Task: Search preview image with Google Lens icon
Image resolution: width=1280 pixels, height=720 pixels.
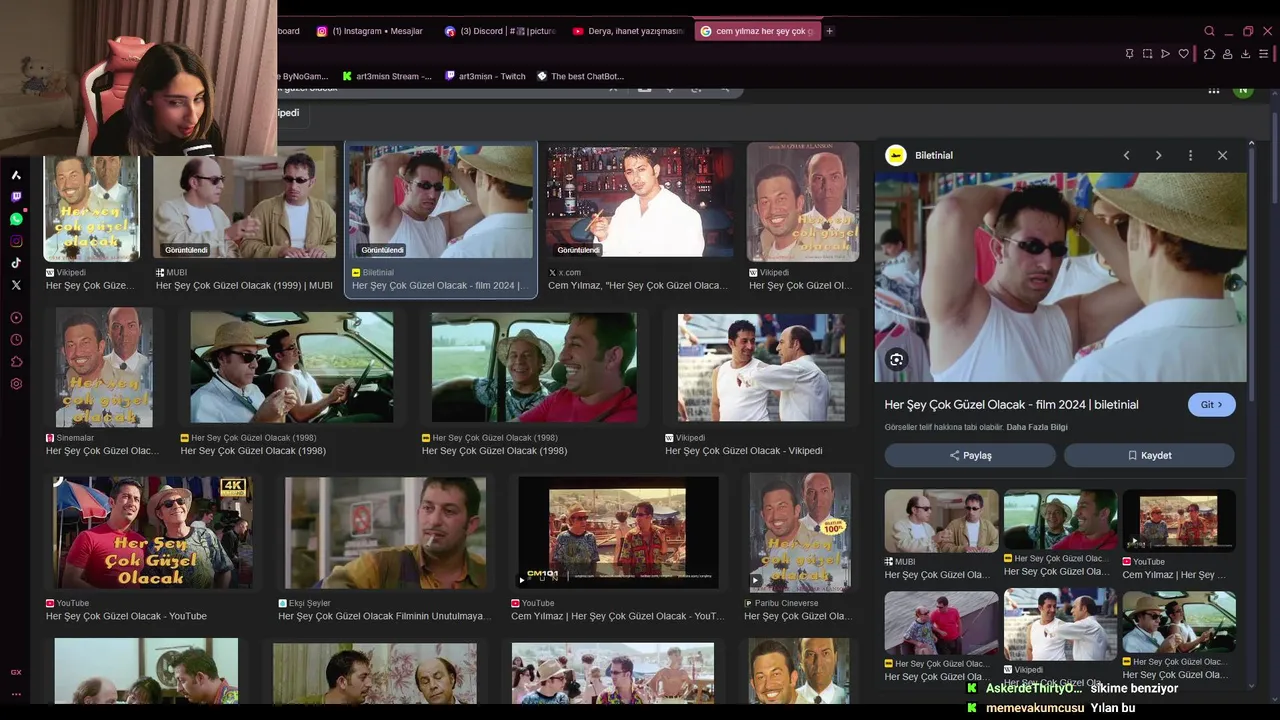Action: pyautogui.click(x=896, y=360)
